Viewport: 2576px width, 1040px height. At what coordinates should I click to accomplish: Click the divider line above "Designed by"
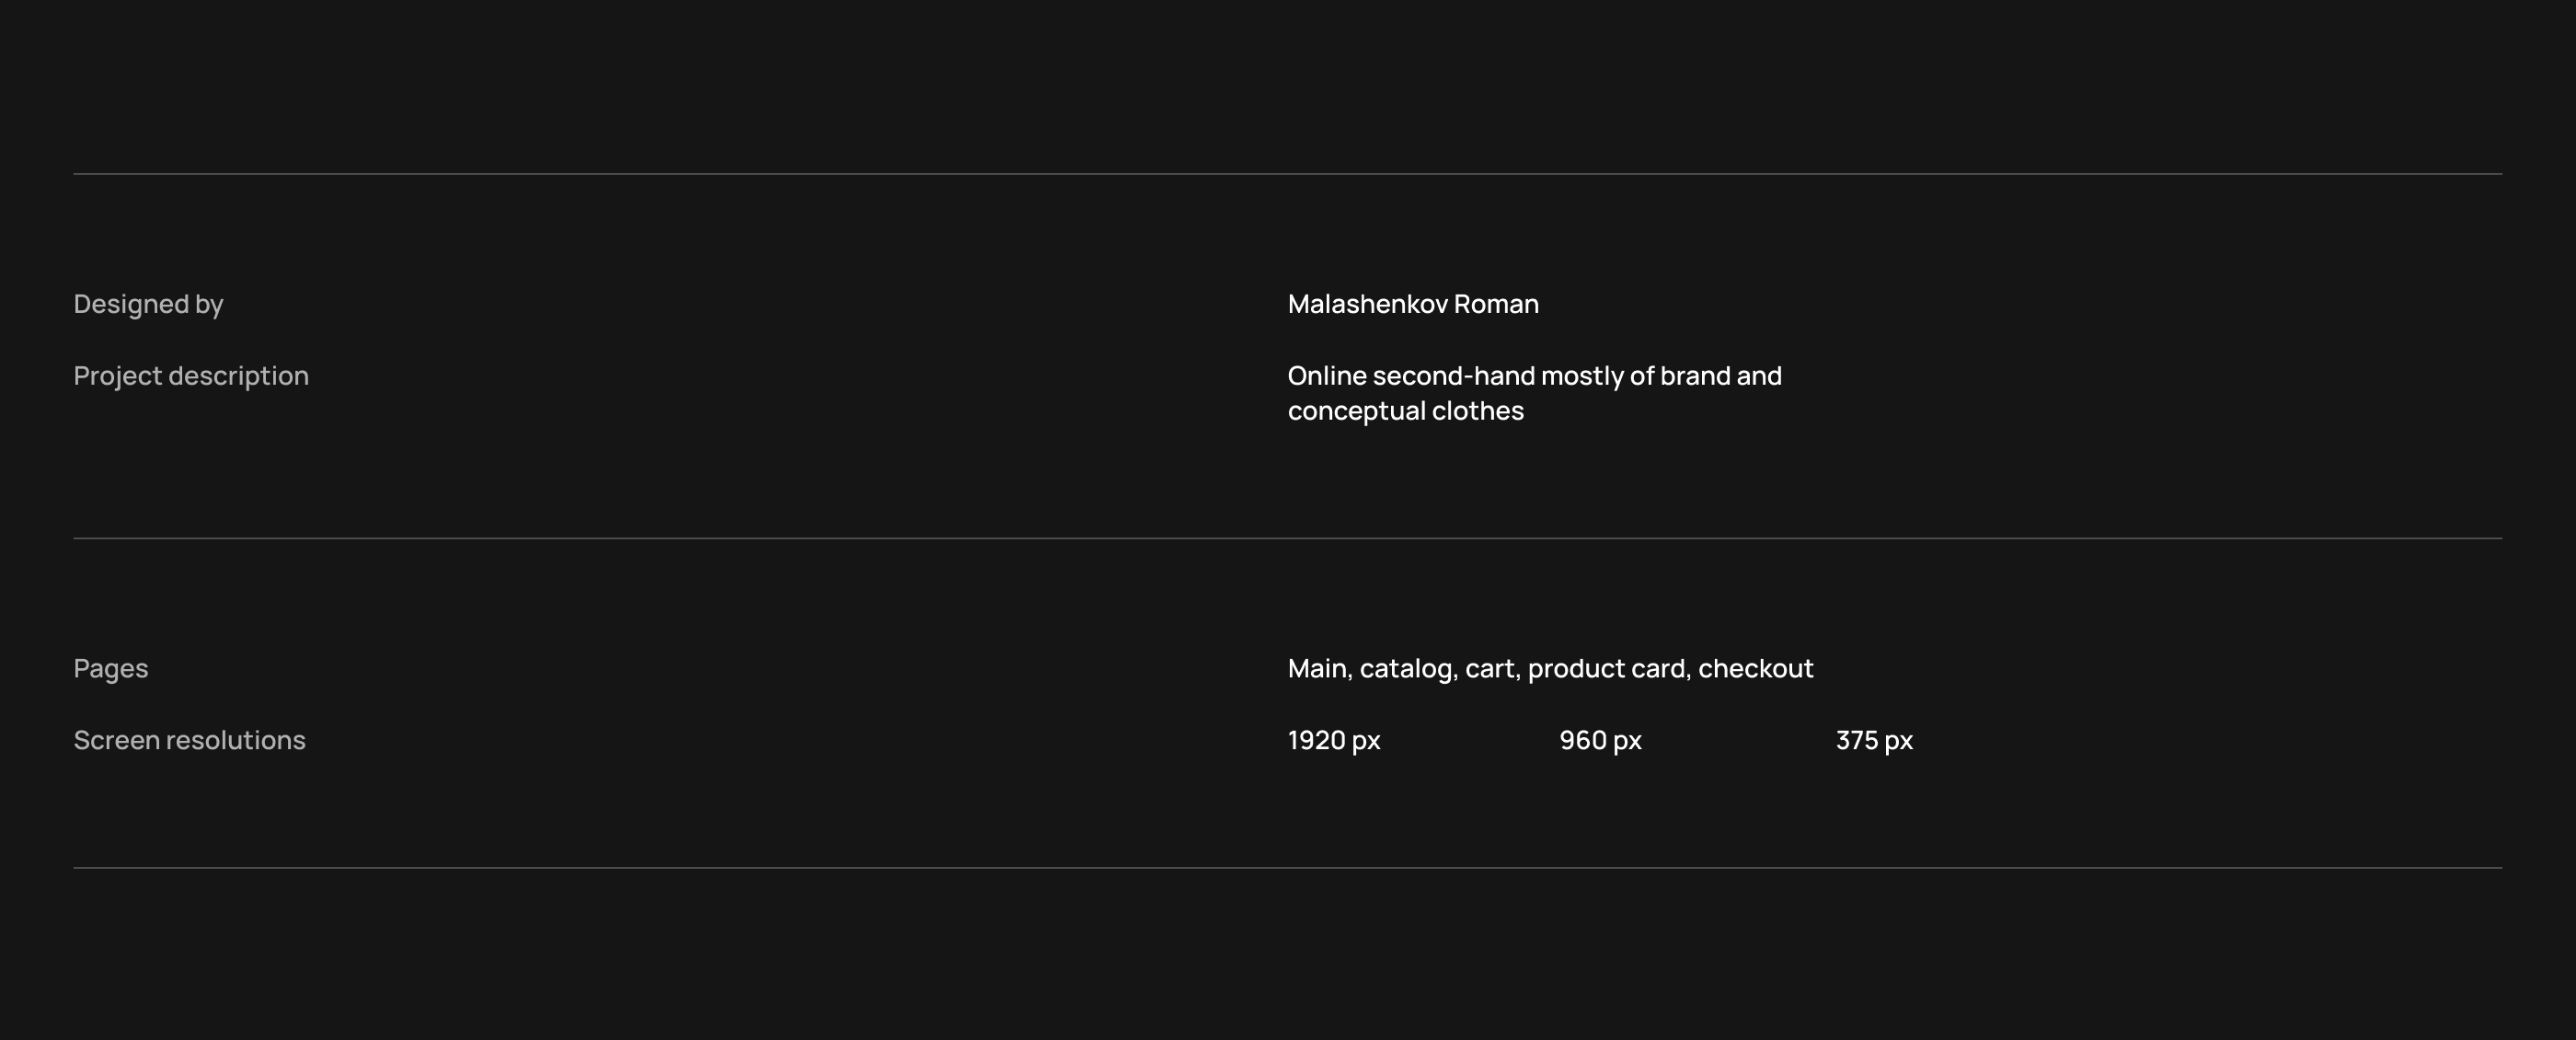pyautogui.click(x=1288, y=174)
